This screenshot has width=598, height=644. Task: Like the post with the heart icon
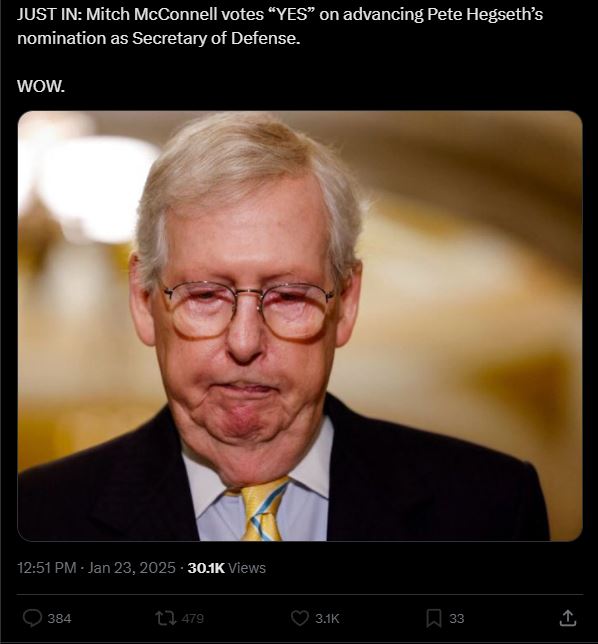299,618
